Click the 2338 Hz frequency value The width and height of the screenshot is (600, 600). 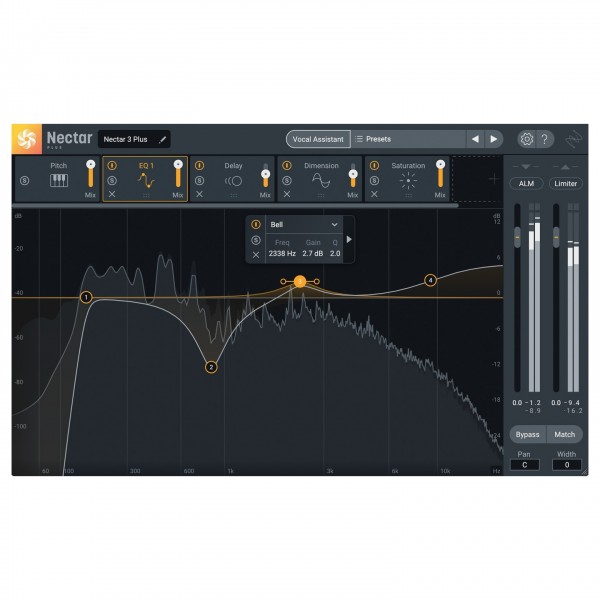pyautogui.click(x=282, y=253)
